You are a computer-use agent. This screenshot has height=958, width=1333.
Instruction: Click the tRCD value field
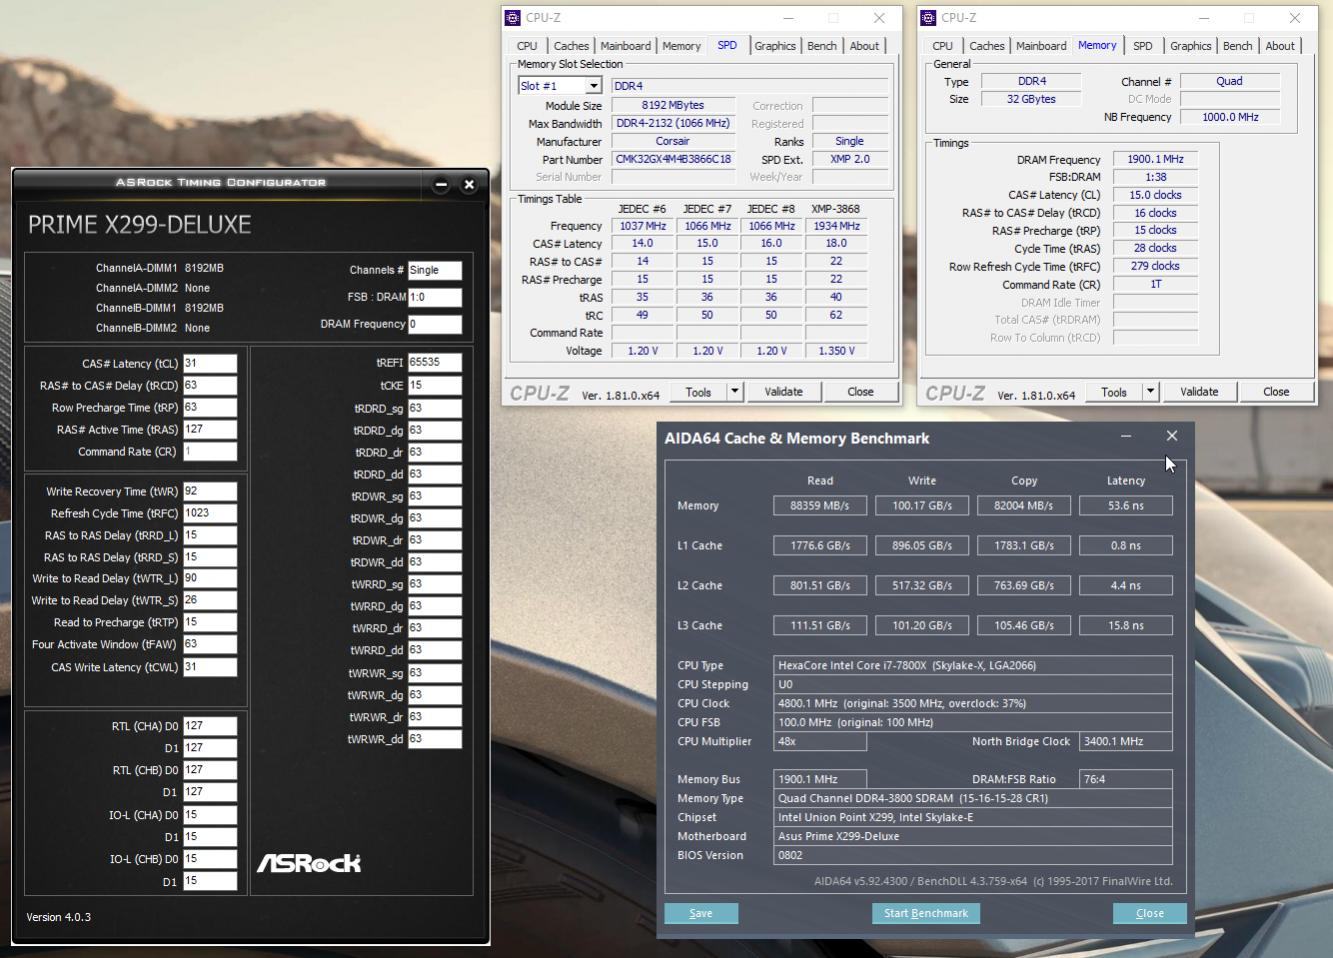coord(210,385)
